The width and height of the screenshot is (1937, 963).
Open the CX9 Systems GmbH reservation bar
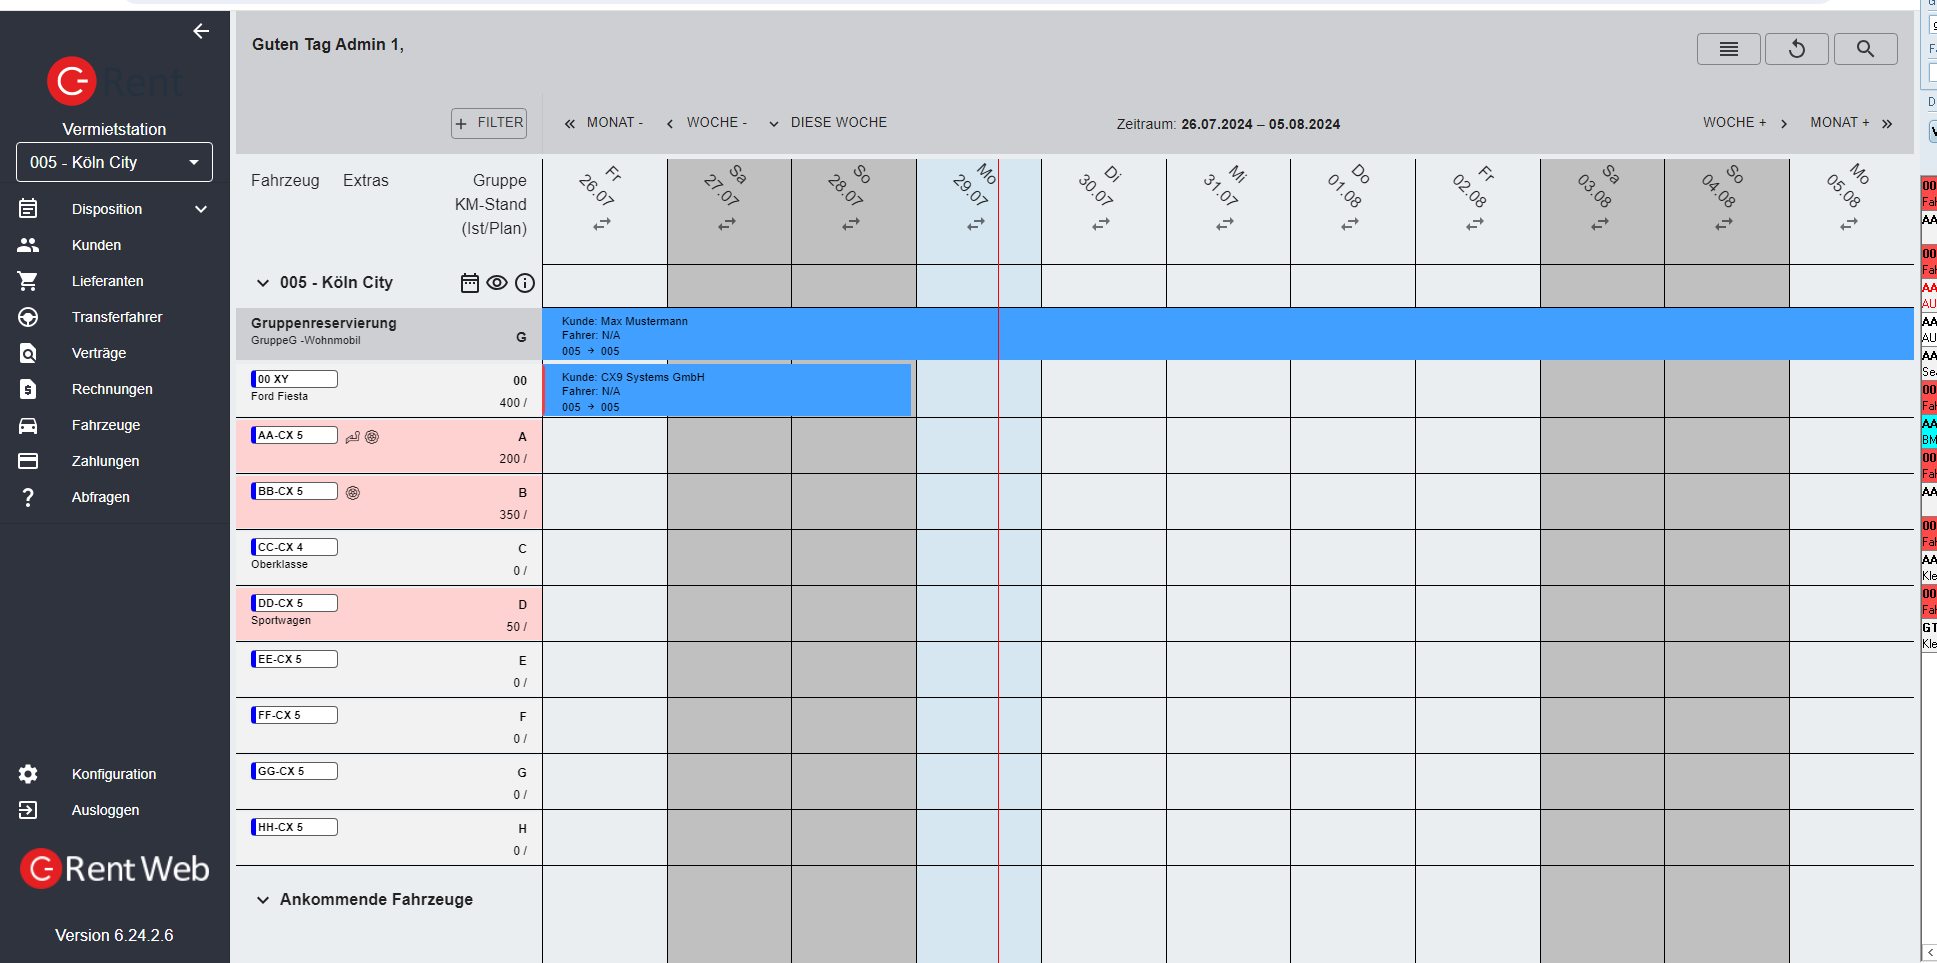[727, 391]
